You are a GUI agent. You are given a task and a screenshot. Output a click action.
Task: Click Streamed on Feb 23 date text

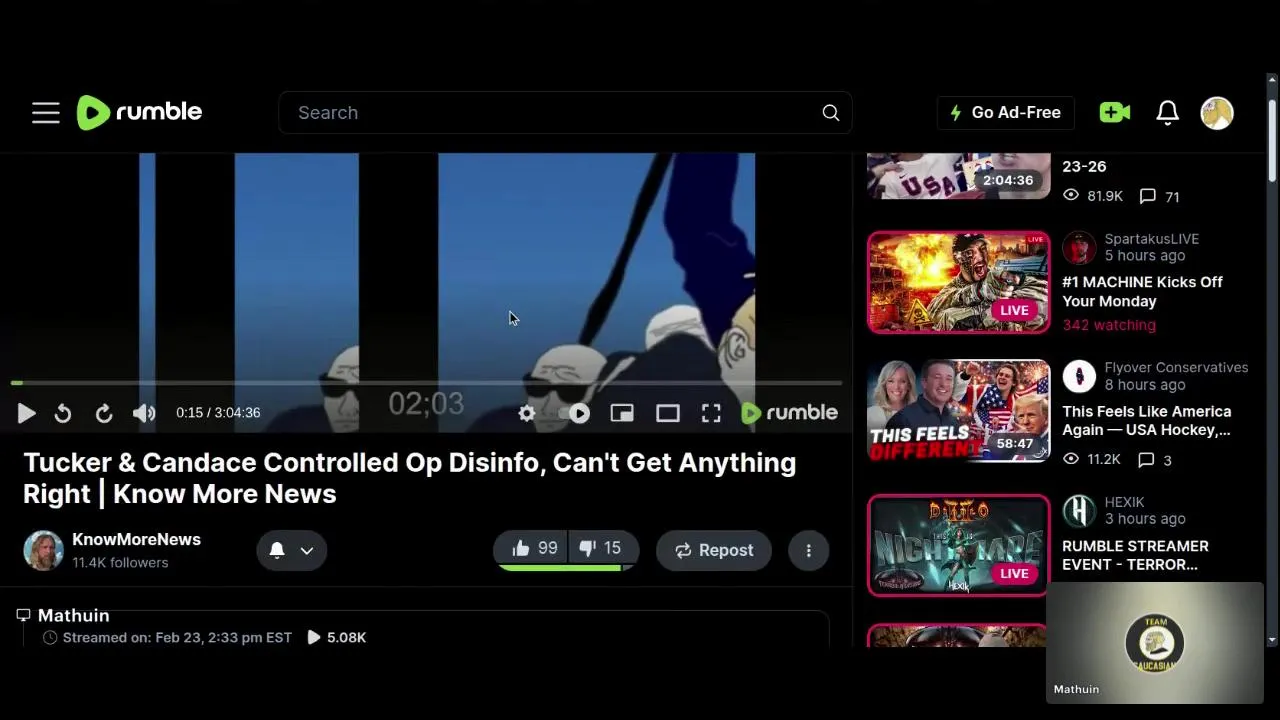(x=177, y=638)
